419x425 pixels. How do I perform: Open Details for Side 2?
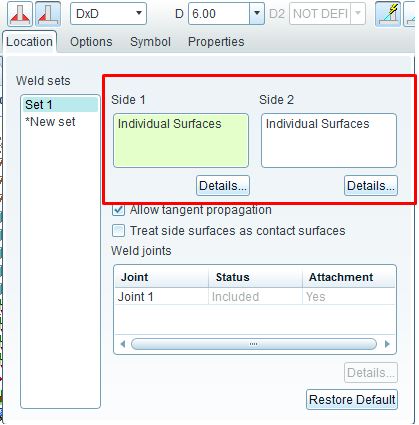(x=371, y=186)
